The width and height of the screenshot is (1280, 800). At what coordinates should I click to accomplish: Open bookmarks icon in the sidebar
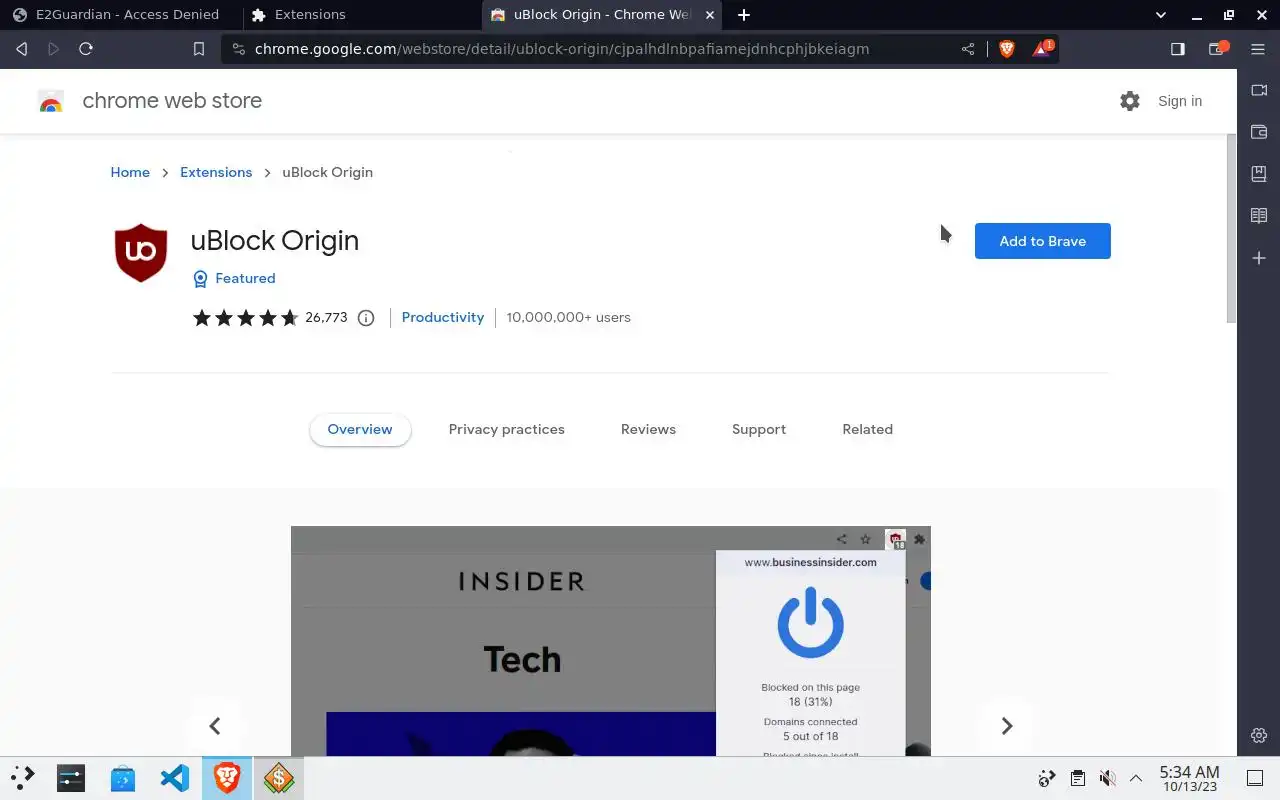pyautogui.click(x=1259, y=174)
